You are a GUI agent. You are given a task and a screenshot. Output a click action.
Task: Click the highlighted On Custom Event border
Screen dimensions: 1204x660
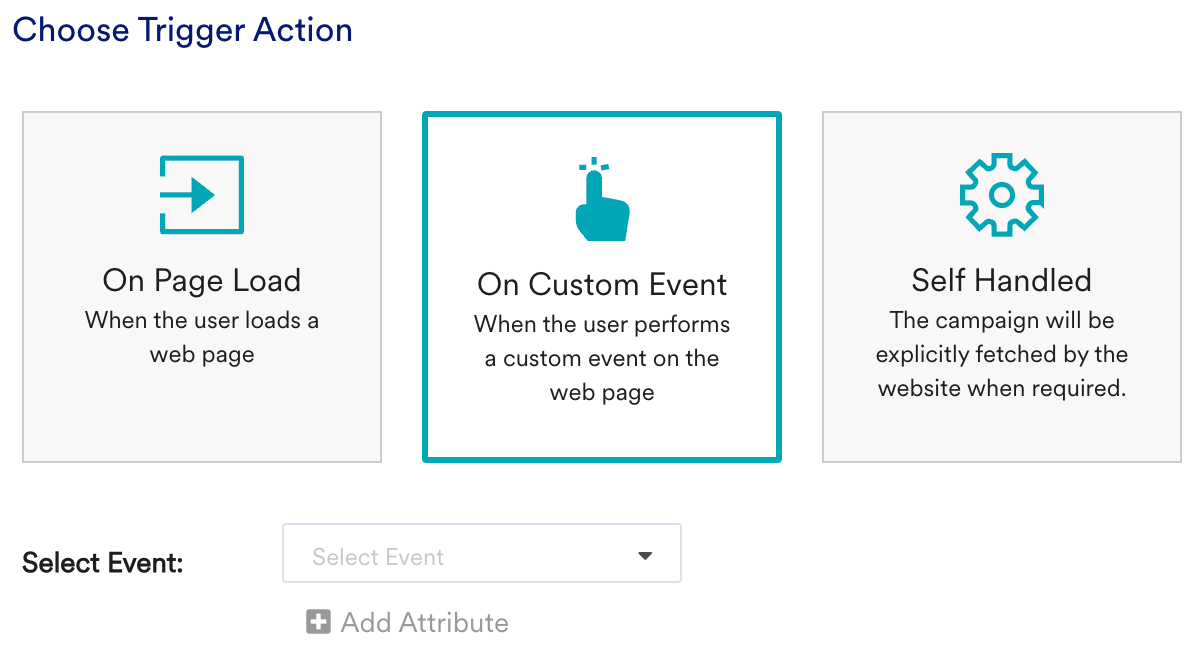click(601, 114)
